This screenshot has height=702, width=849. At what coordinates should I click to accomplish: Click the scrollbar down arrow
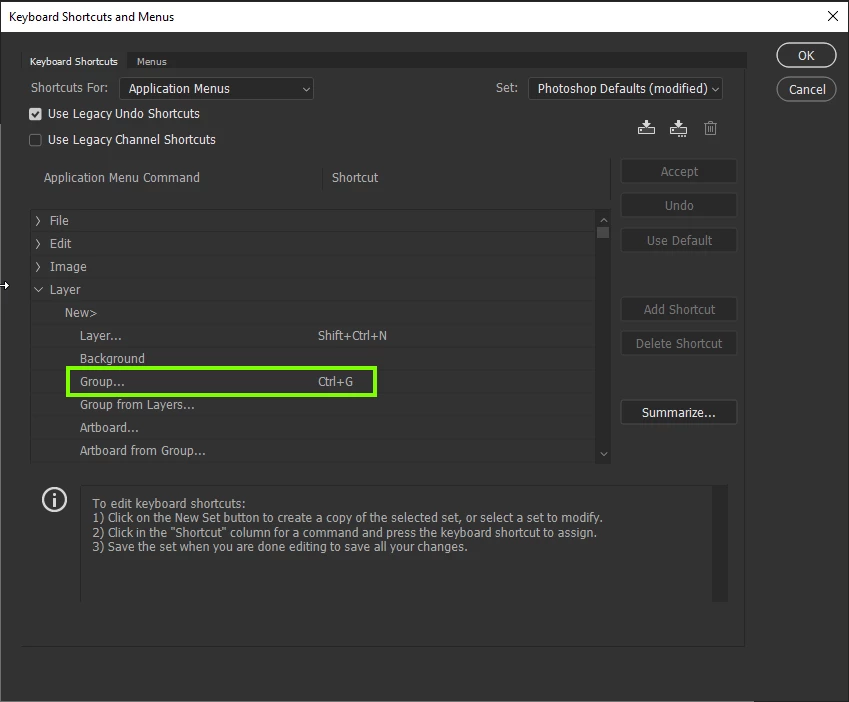(x=604, y=454)
